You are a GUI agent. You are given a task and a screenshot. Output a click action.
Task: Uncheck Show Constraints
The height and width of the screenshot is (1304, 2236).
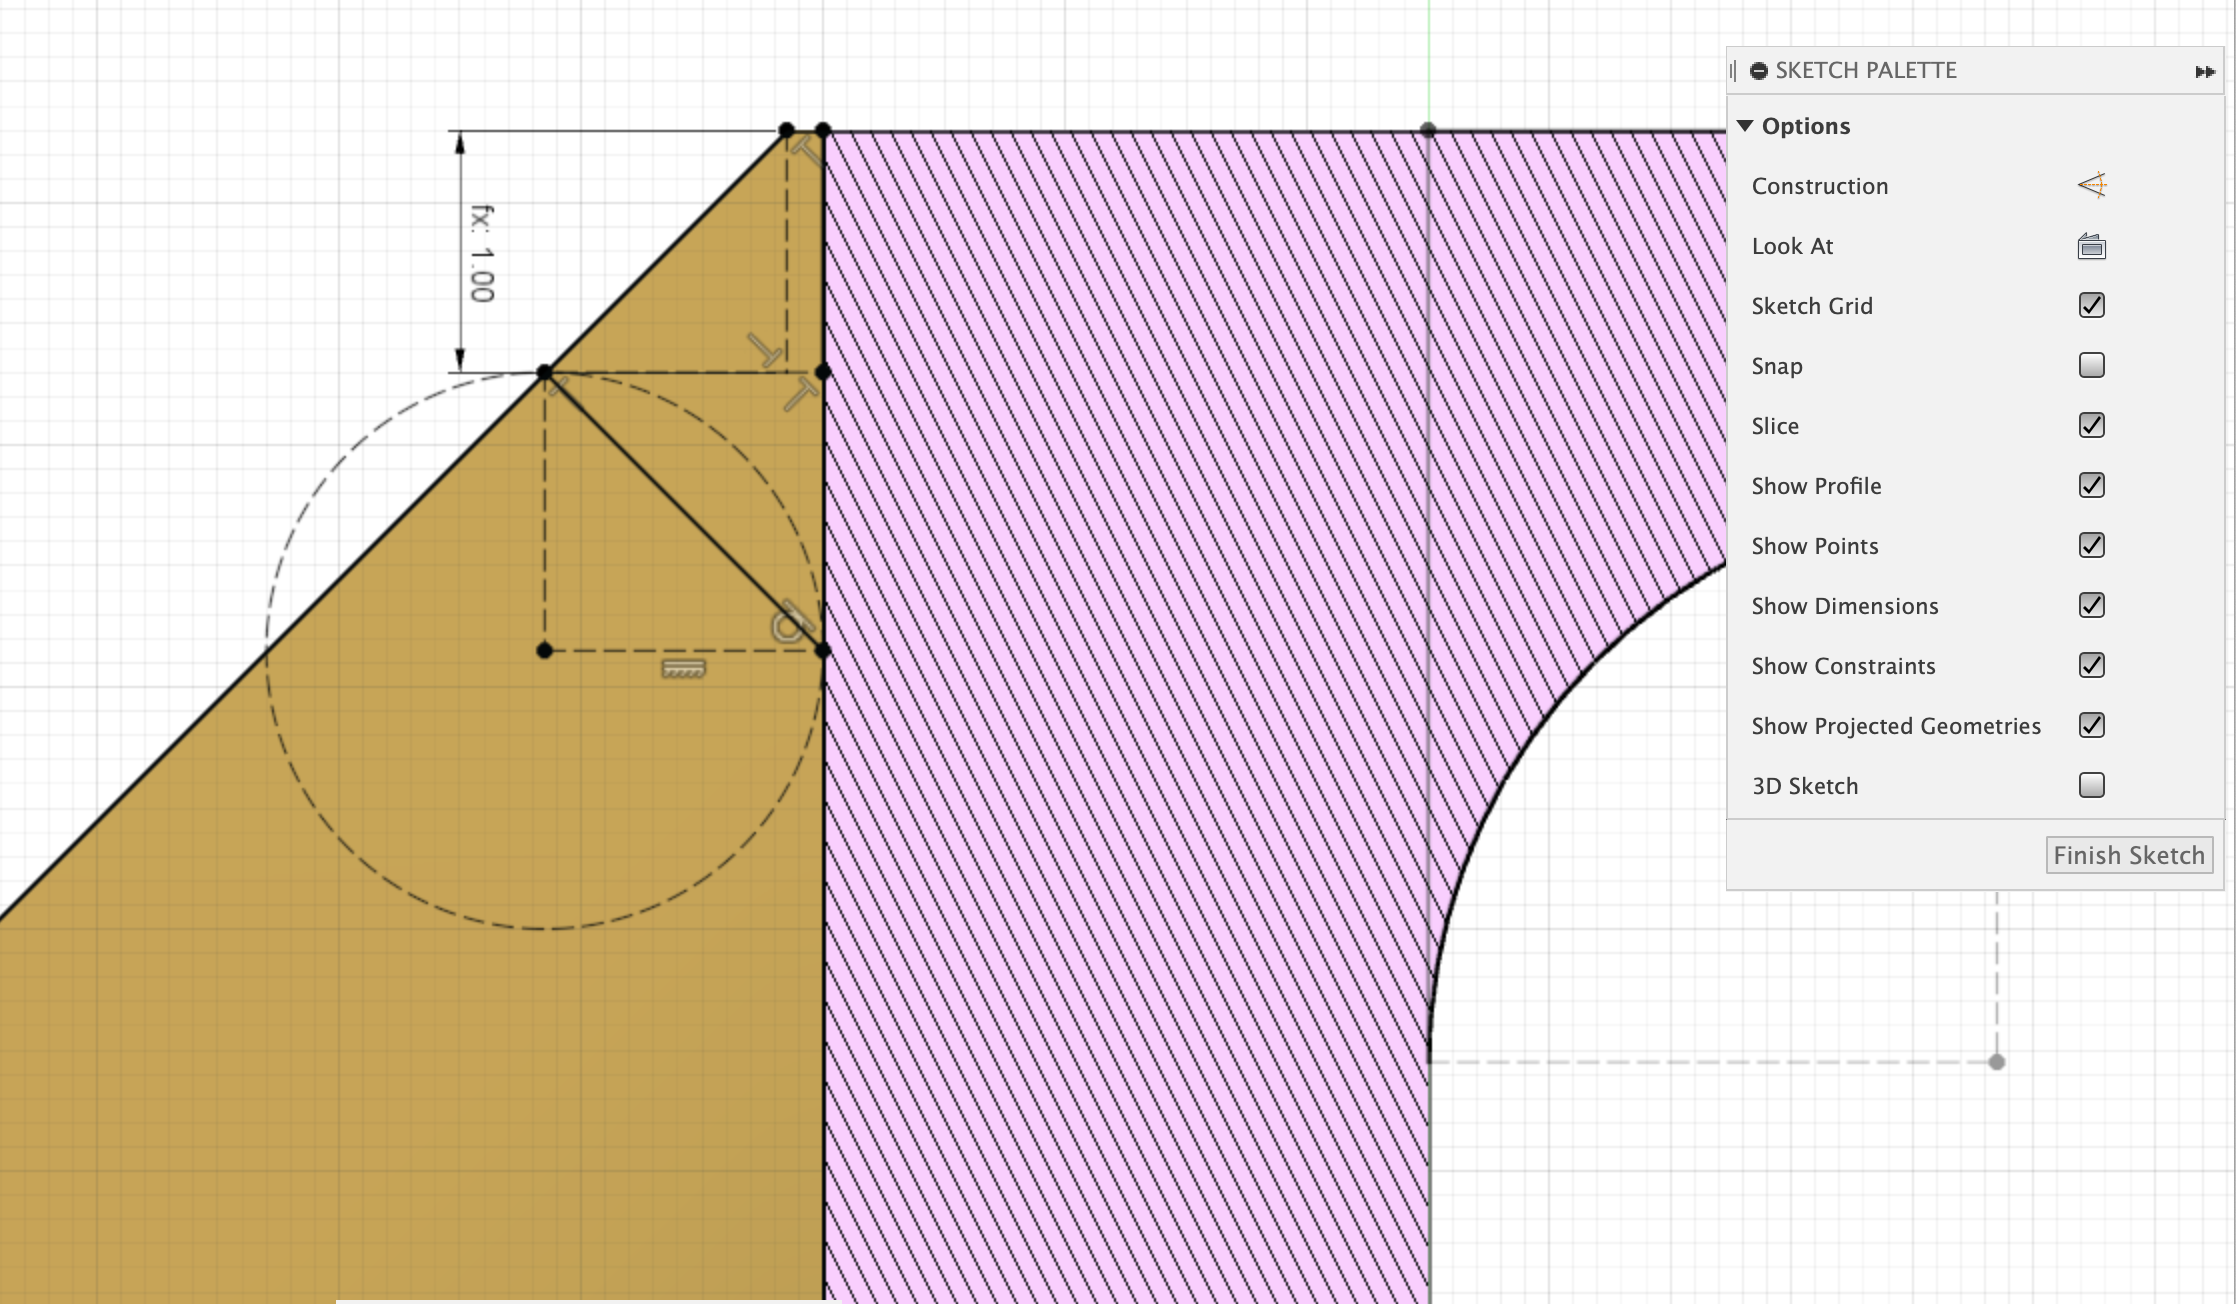click(x=2092, y=665)
